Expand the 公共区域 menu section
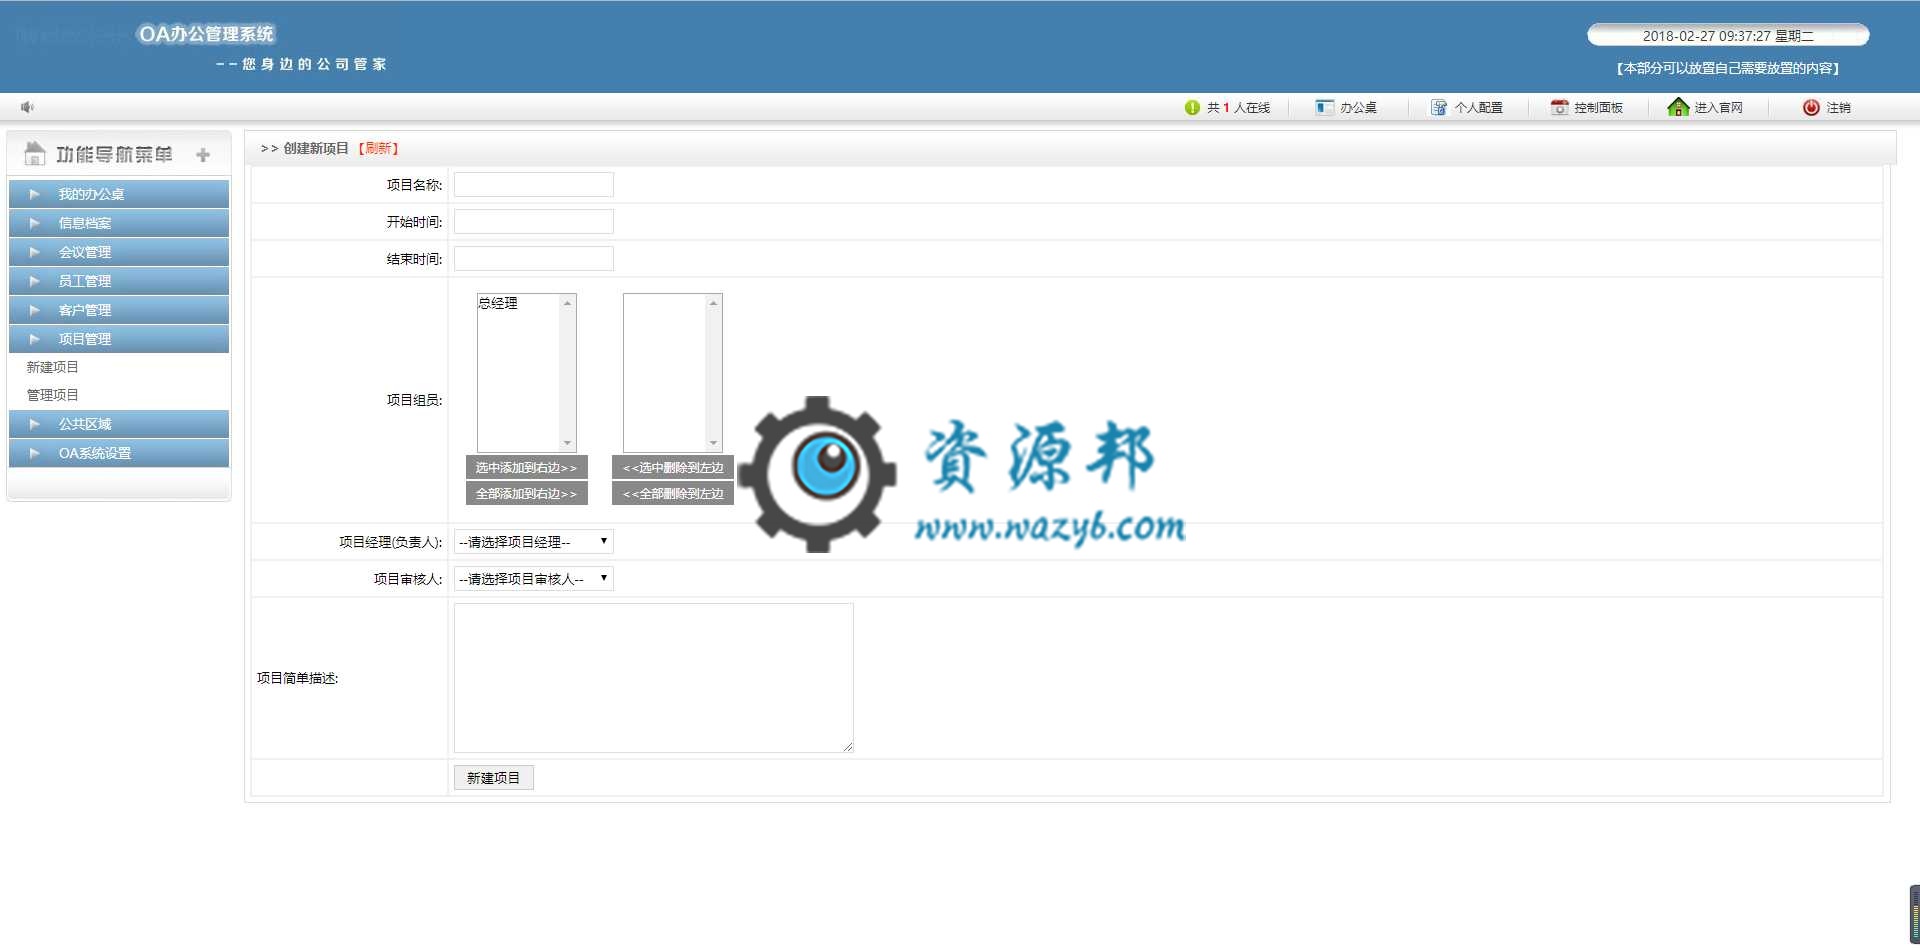 [119, 424]
